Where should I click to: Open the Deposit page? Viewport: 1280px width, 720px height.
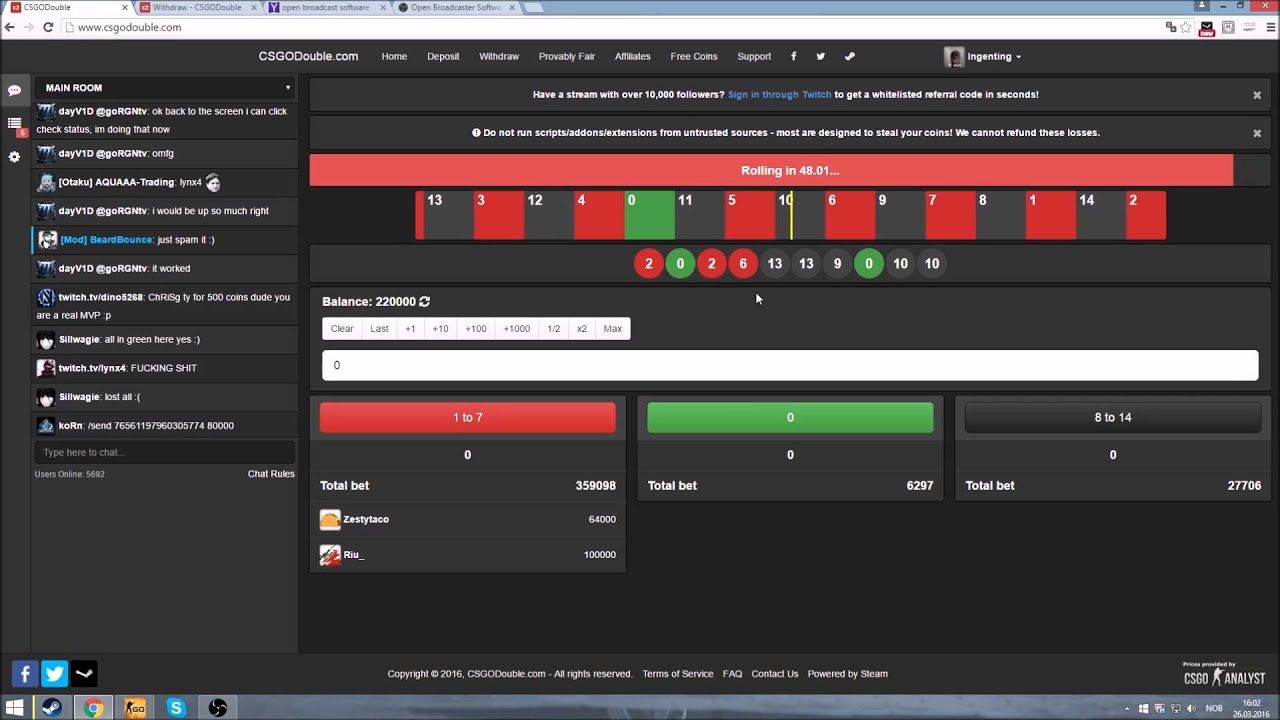443,56
